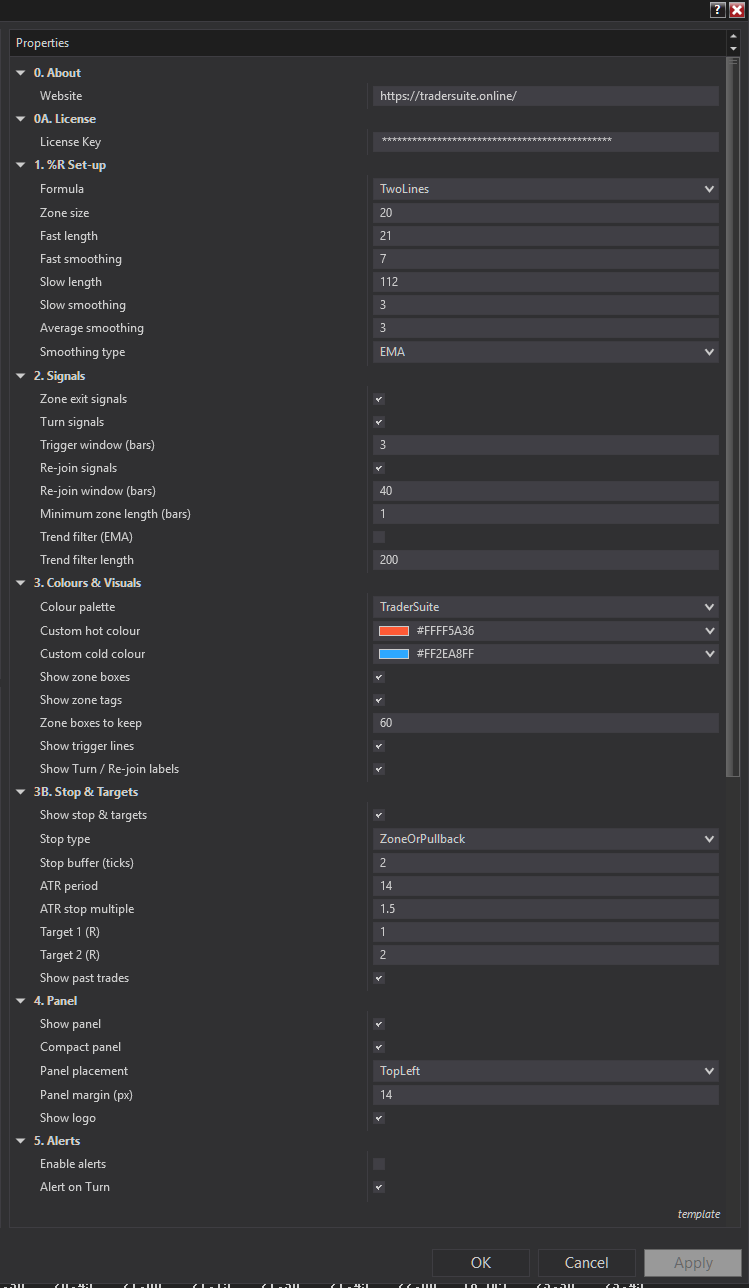Viewport: 749px width, 1288px height.
Task: Toggle Show panel checkbox
Action: (x=379, y=1024)
